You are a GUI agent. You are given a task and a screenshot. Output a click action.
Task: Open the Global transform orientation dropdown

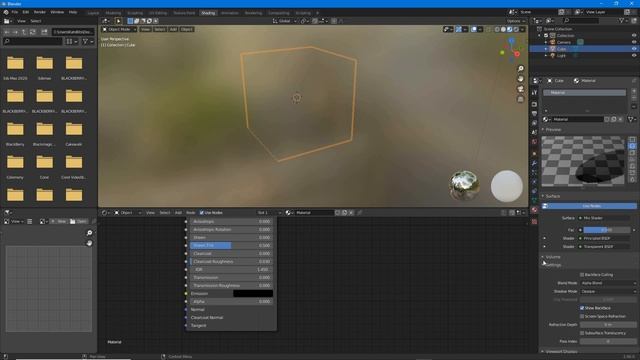(x=284, y=21)
